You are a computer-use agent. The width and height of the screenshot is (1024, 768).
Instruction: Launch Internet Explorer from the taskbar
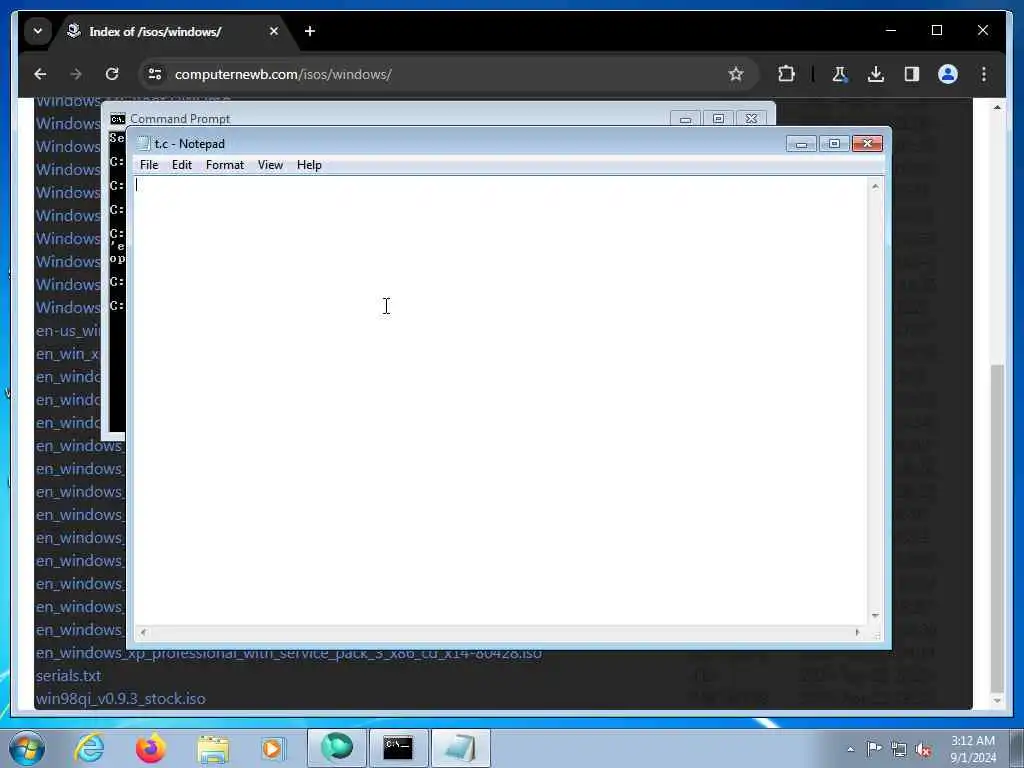click(89, 748)
